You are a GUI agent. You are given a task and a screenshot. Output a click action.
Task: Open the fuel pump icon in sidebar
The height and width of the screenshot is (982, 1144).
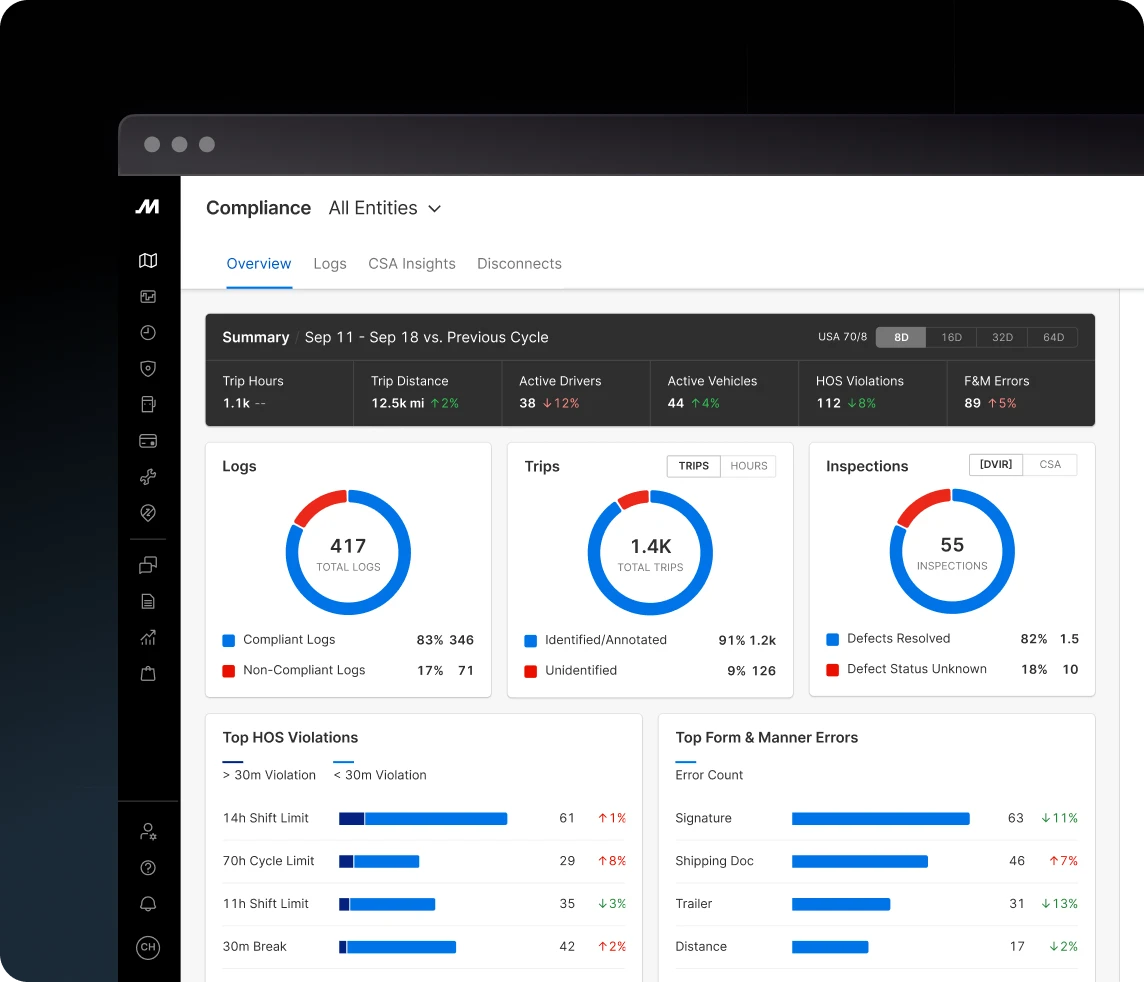pyautogui.click(x=148, y=405)
